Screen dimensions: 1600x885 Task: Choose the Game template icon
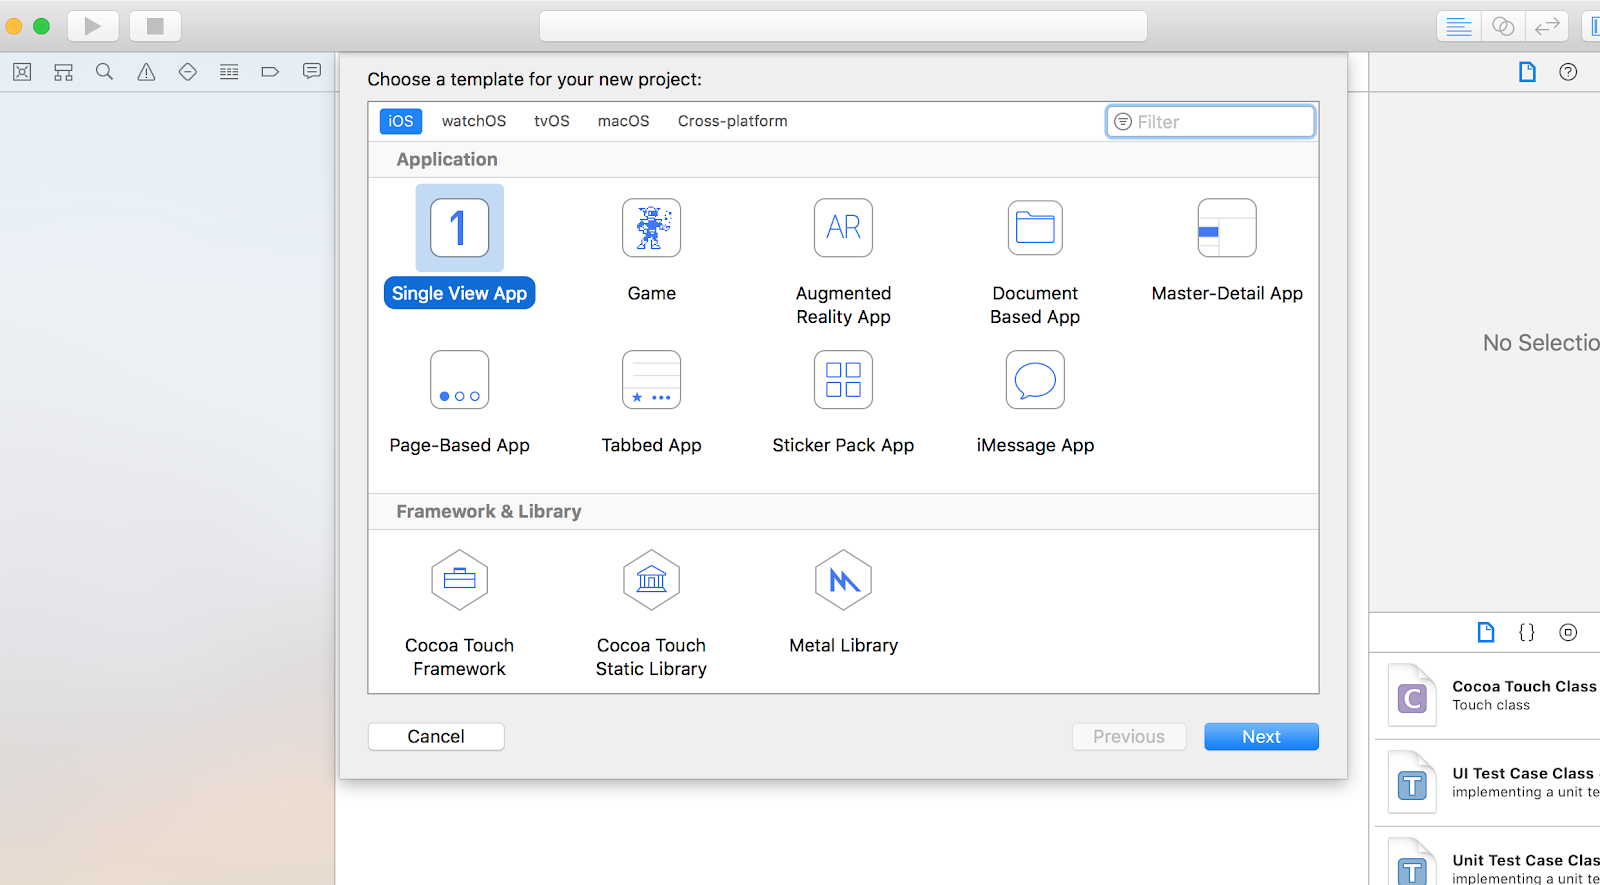[x=652, y=228]
